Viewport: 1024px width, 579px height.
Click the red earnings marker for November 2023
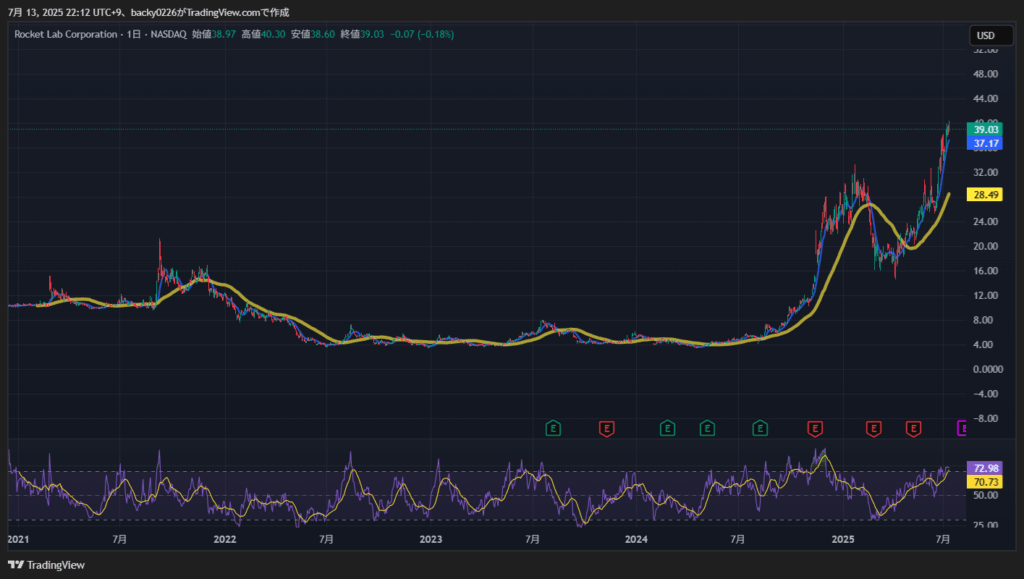pos(607,428)
